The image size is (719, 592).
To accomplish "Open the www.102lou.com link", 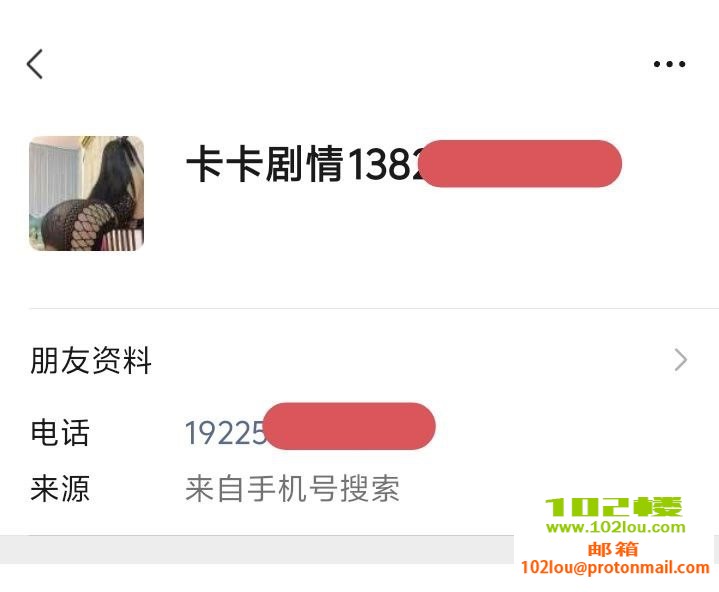I will (x=616, y=527).
